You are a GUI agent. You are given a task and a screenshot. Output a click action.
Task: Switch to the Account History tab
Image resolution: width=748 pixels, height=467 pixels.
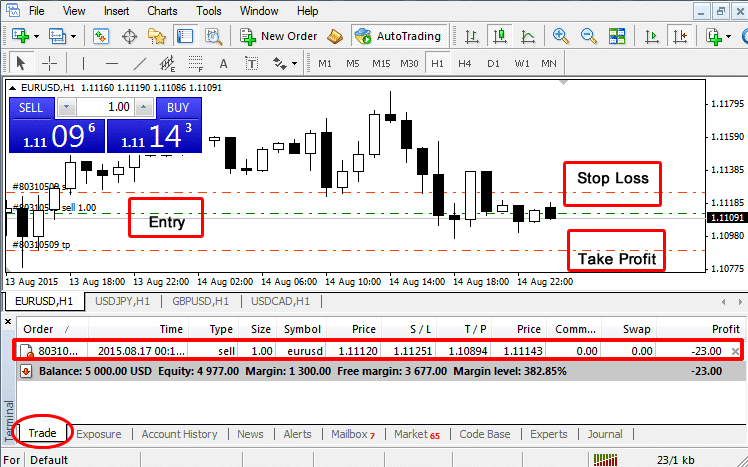(179, 434)
